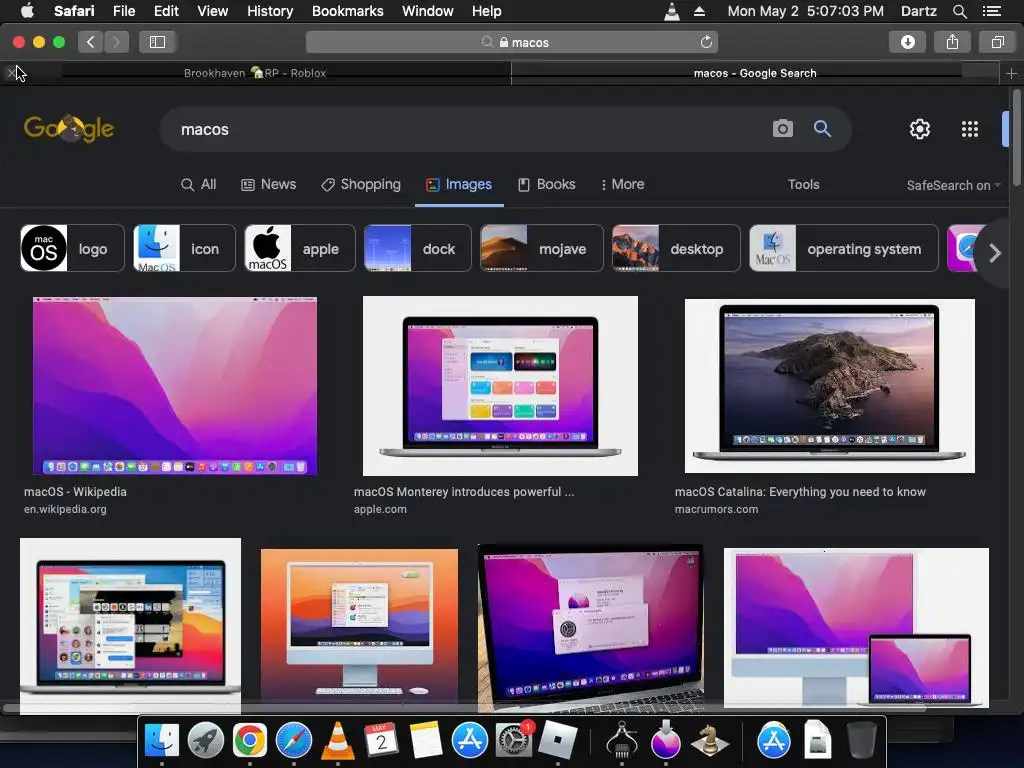Close the Brookhaven tab with X

point(11,73)
